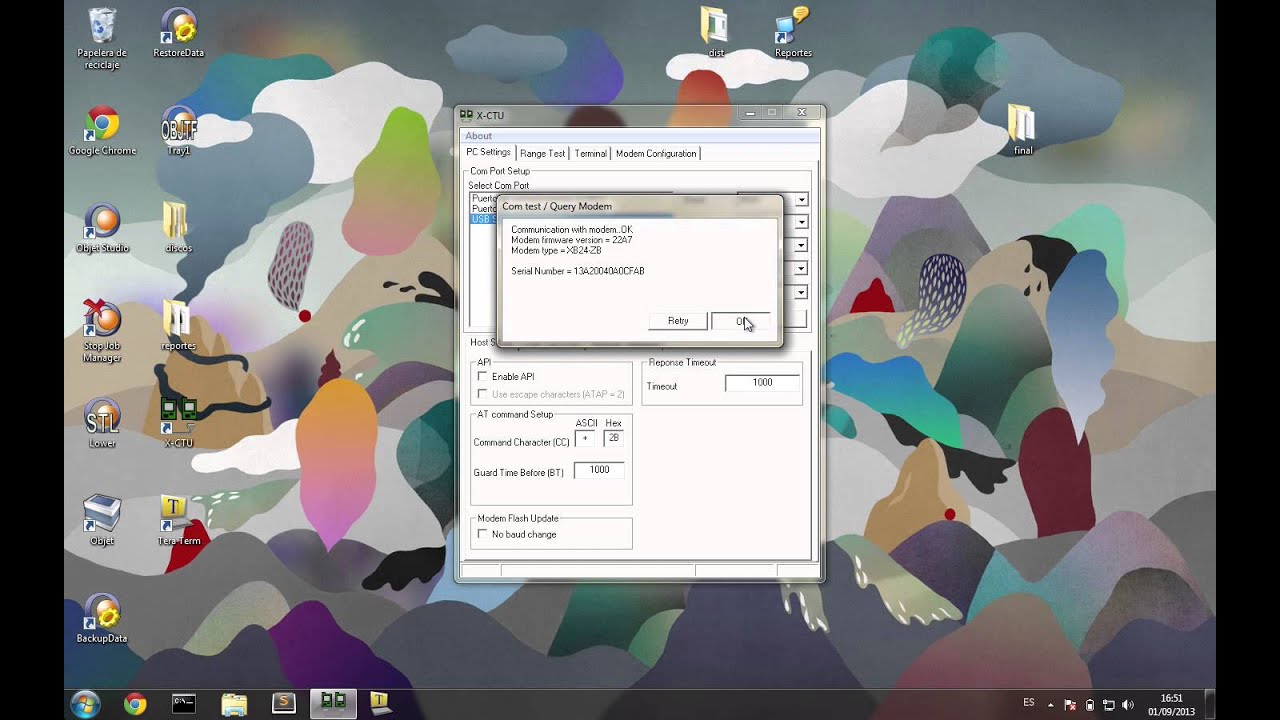Launch Google Chrome from the desktop
1280x720 pixels.
pyautogui.click(x=102, y=131)
